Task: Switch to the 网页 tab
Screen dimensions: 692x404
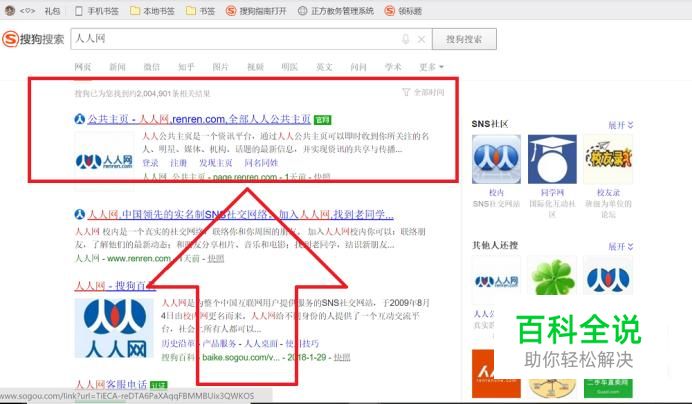Action: pos(83,67)
